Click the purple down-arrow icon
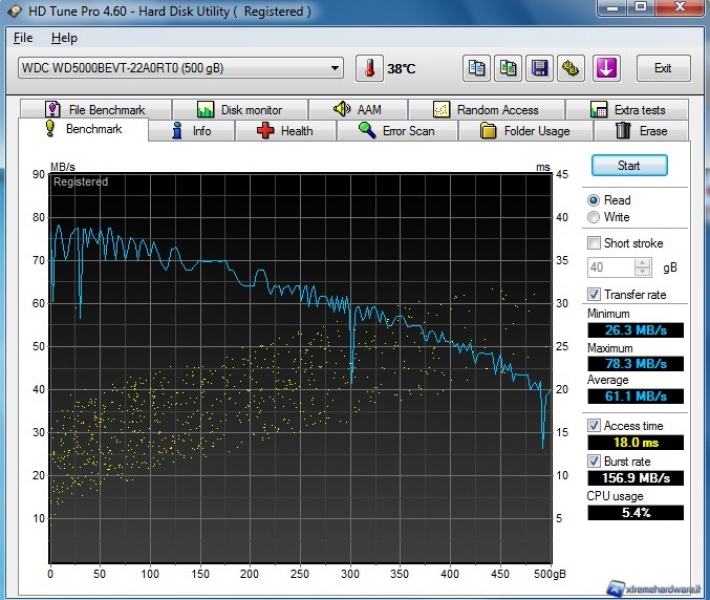 pos(607,69)
